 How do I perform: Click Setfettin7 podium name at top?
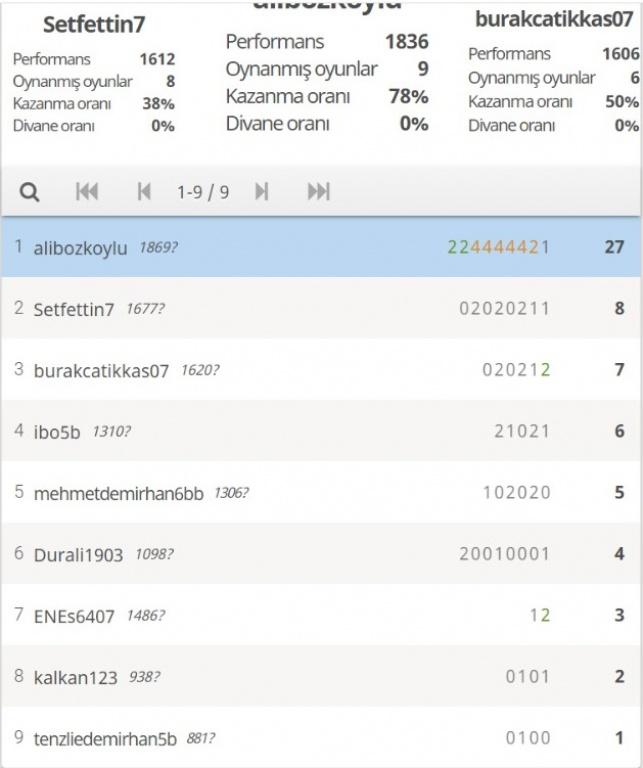coord(94,25)
